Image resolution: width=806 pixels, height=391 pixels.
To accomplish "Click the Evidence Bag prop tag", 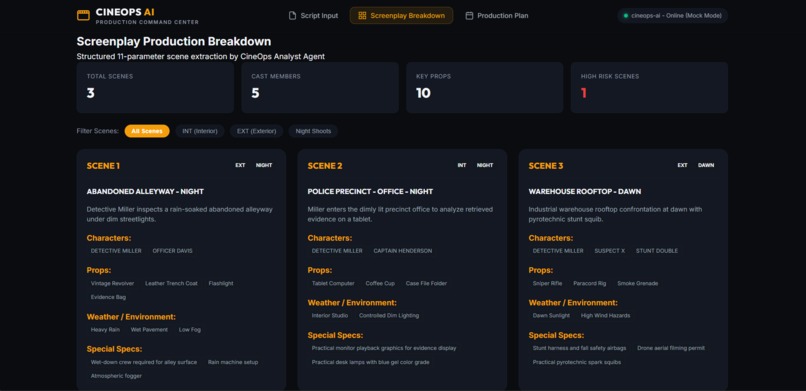I will (108, 297).
